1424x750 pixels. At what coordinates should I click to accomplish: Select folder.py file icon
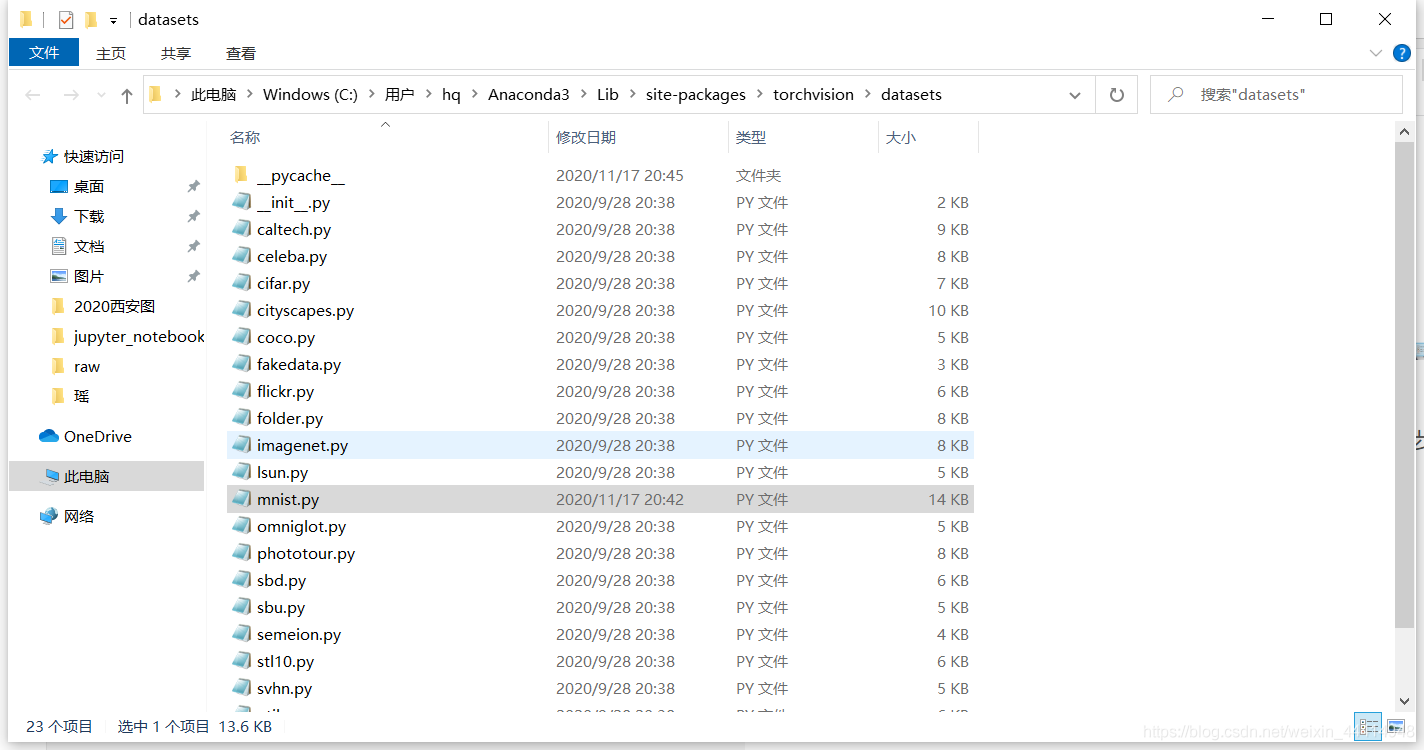(x=241, y=418)
